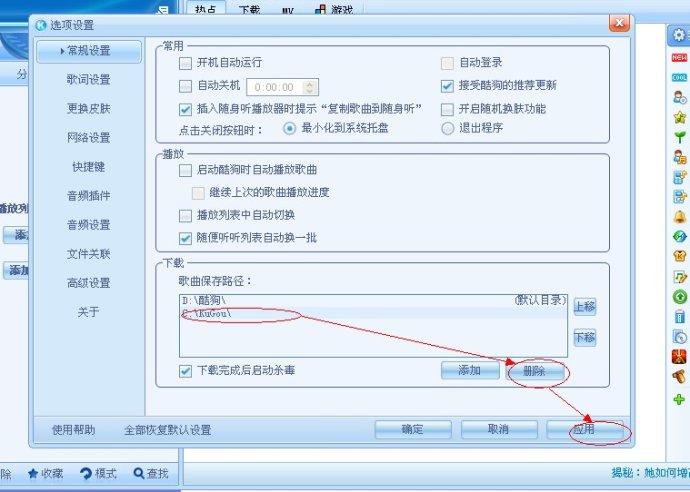Click the 模式 mode icon in main window

point(85,474)
